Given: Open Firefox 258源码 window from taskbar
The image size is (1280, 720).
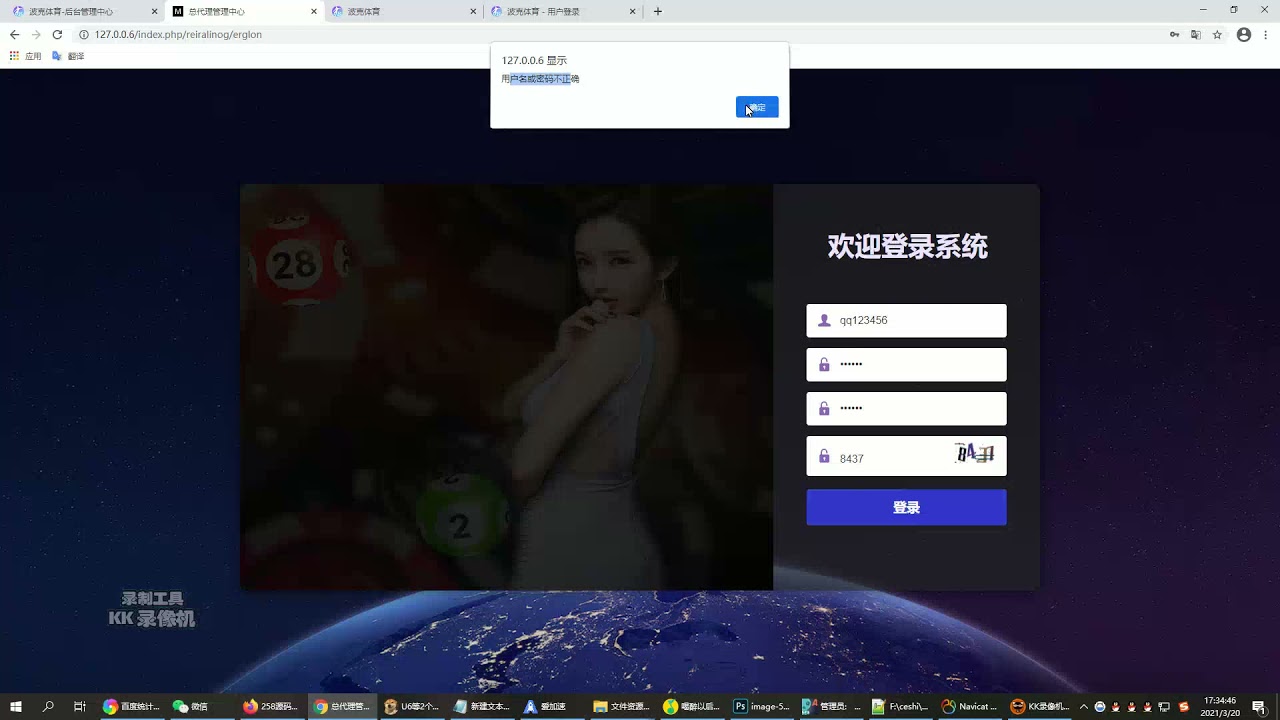Looking at the screenshot, I should pos(271,706).
